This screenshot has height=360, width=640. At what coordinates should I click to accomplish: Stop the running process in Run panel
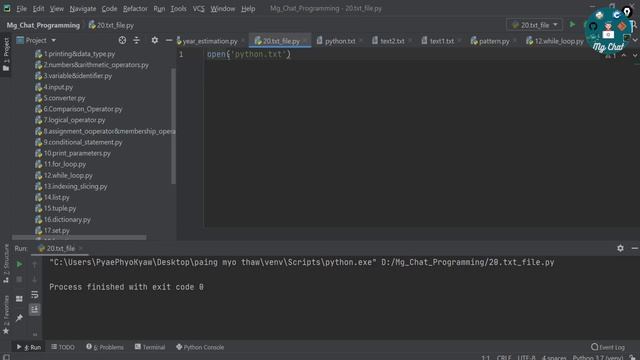(19, 280)
